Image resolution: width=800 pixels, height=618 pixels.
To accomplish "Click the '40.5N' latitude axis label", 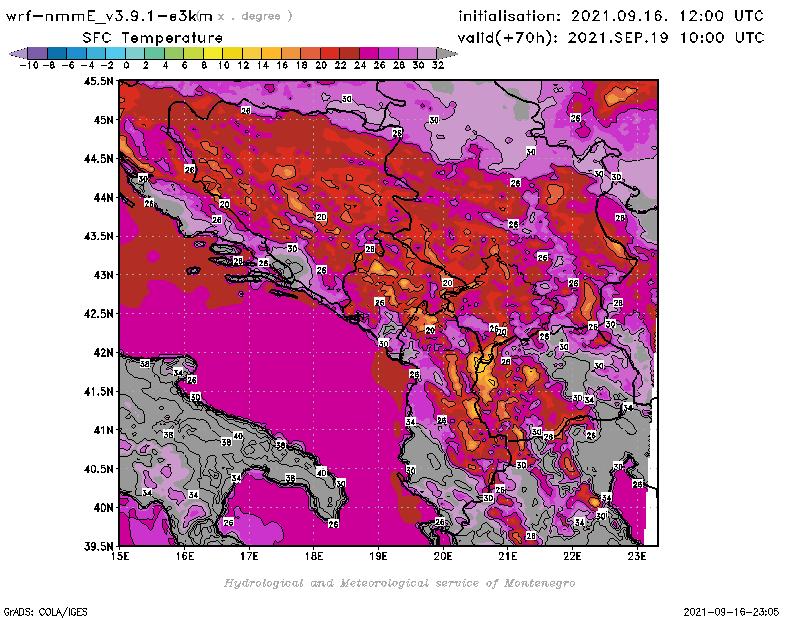I will point(98,469).
